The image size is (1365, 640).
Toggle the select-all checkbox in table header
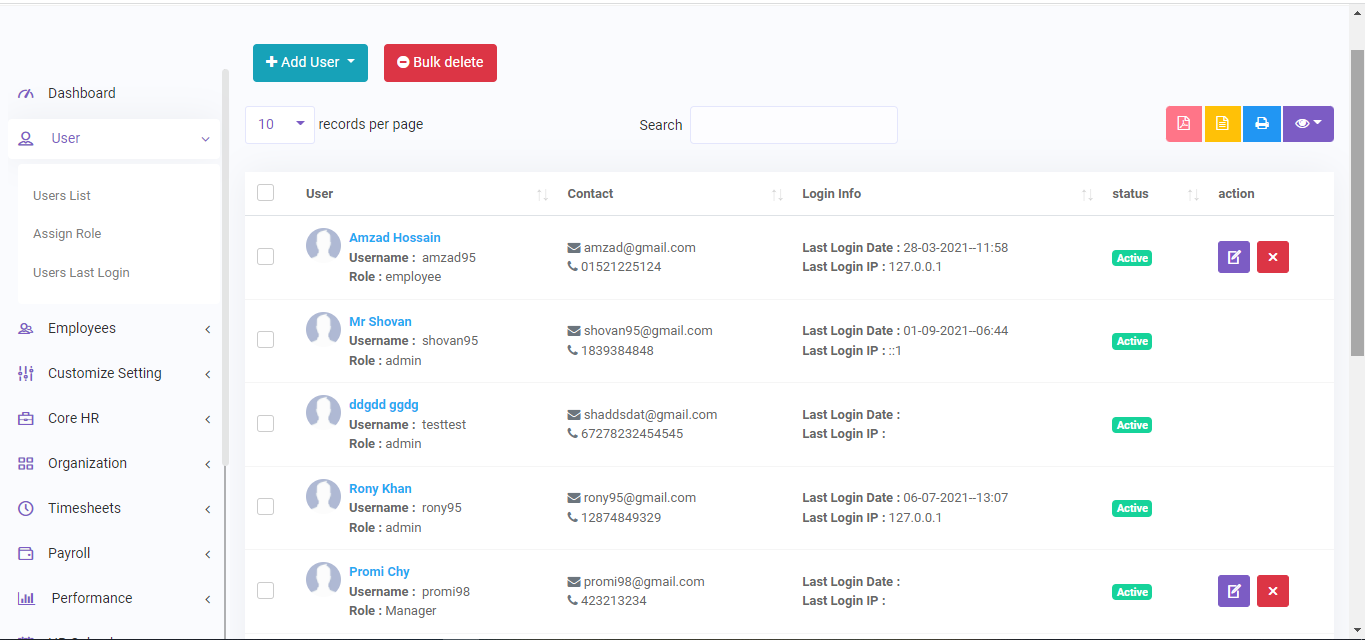pyautogui.click(x=265, y=192)
